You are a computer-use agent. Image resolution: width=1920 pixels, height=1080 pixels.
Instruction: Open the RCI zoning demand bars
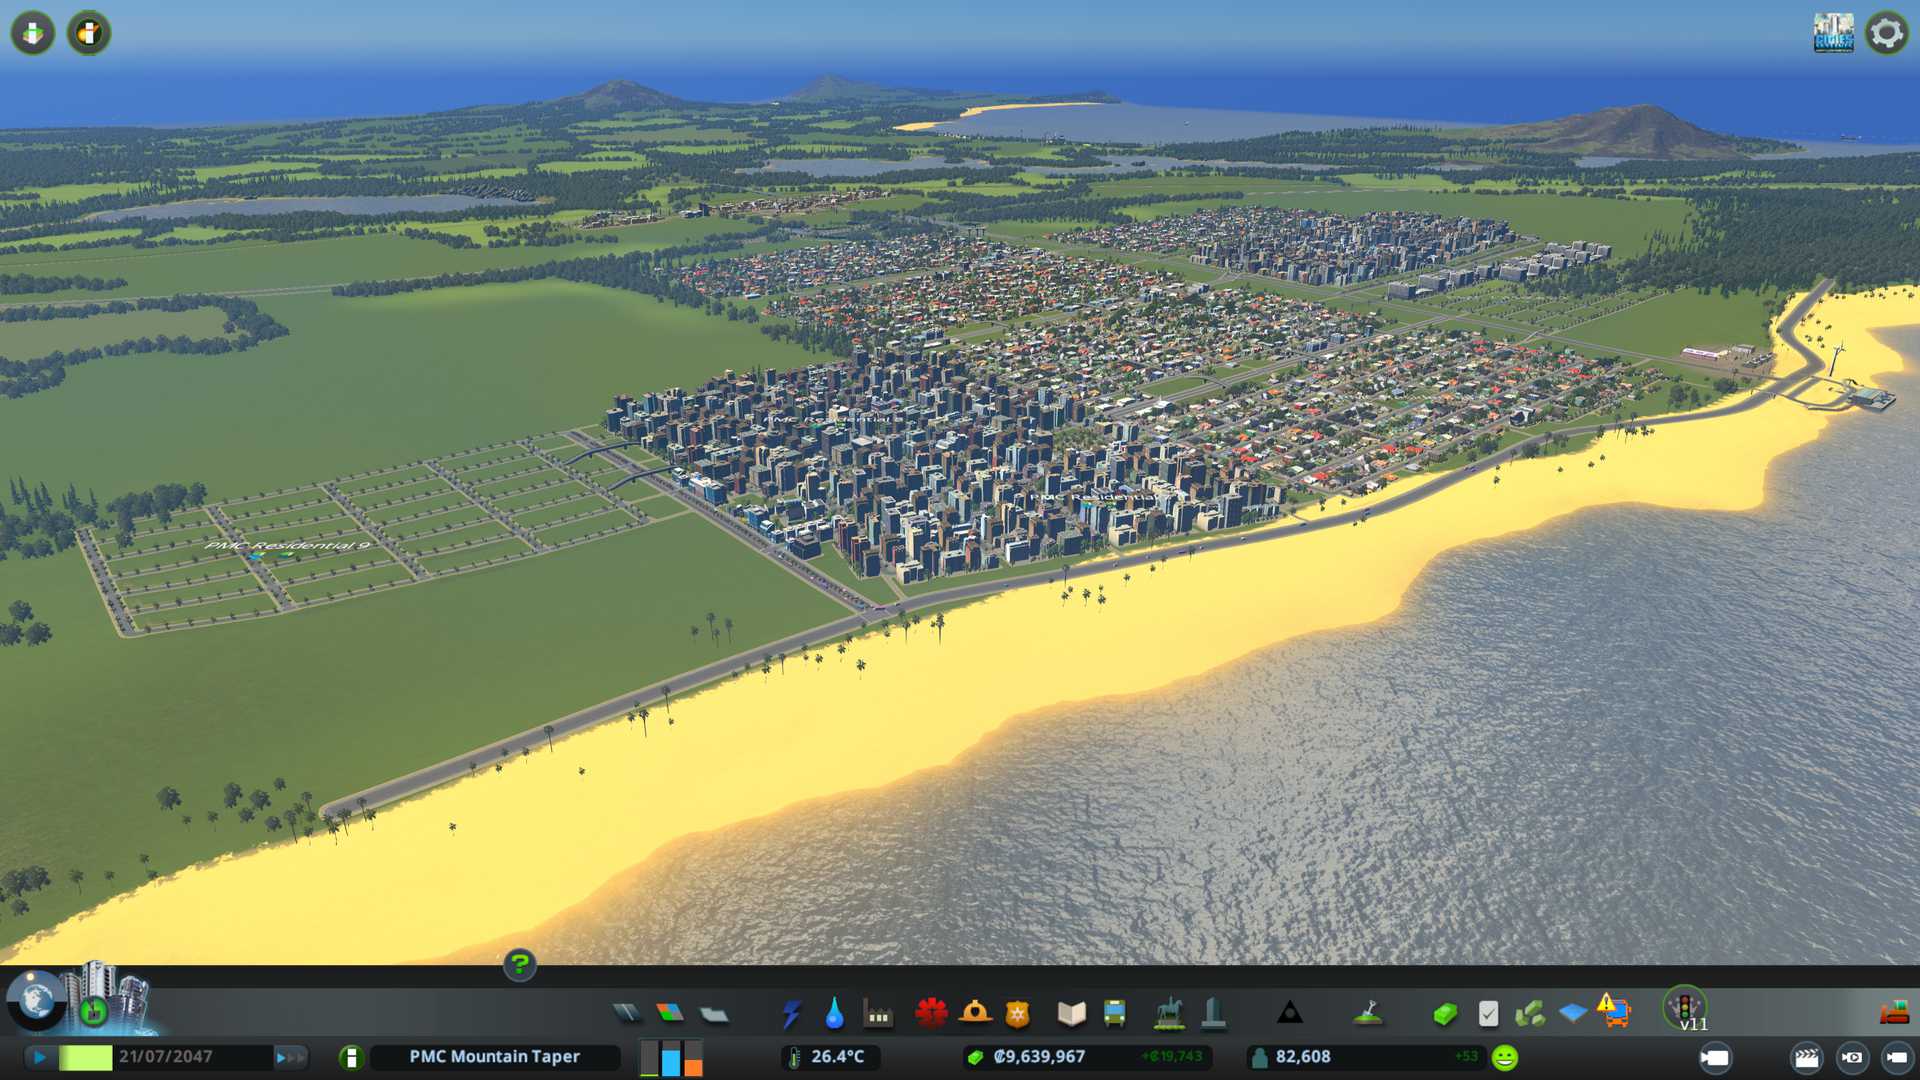pyautogui.click(x=671, y=1057)
